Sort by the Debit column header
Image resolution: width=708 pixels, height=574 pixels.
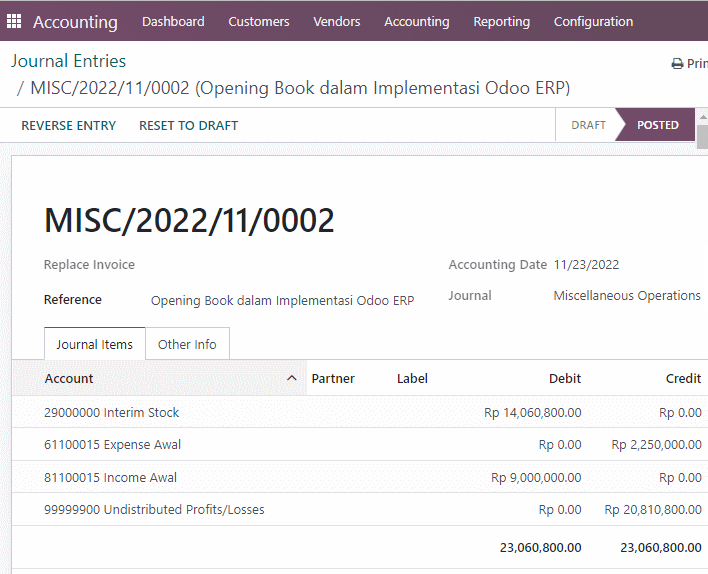[x=564, y=378]
